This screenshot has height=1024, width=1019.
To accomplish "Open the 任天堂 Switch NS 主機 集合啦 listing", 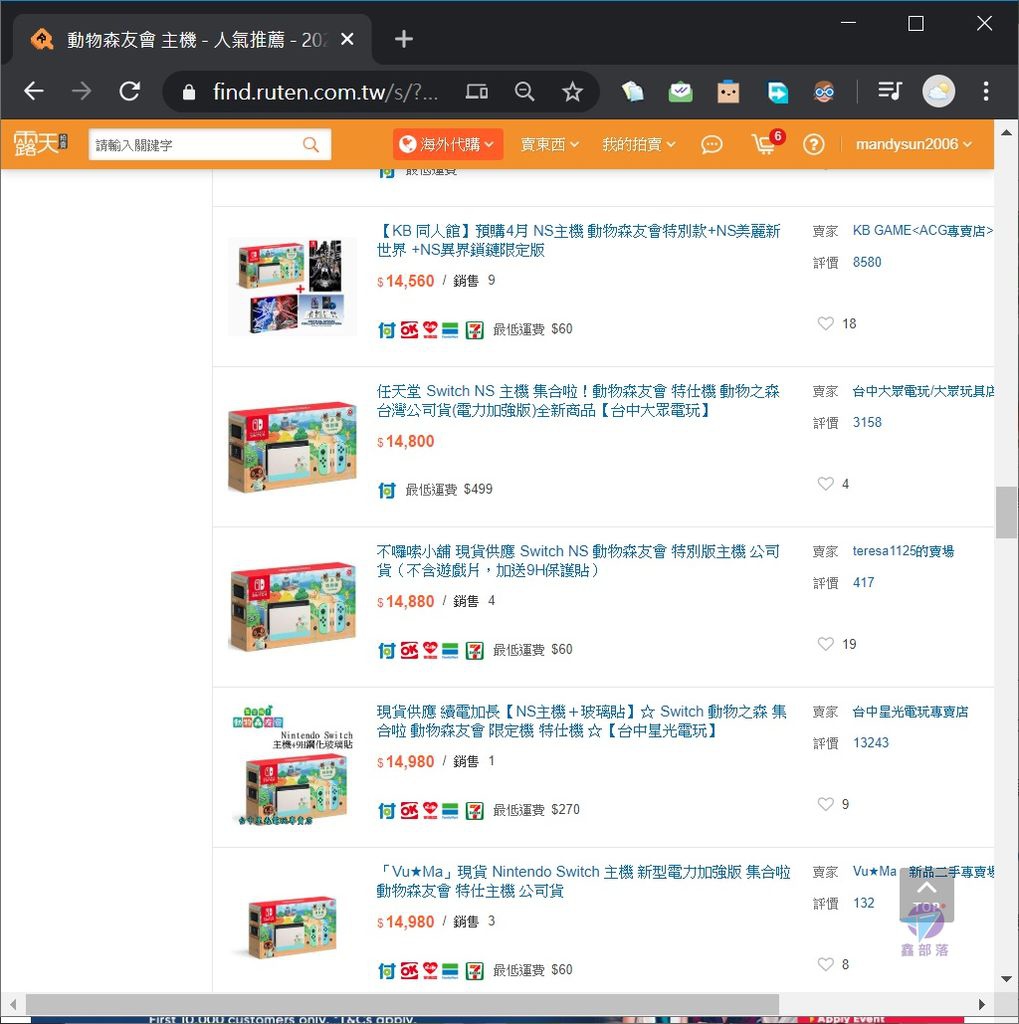I will click(x=578, y=400).
